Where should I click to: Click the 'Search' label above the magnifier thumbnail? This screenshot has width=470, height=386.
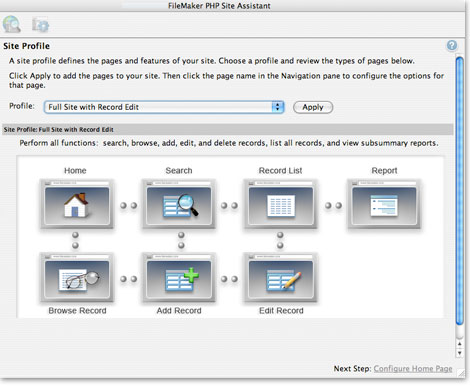pos(179,170)
